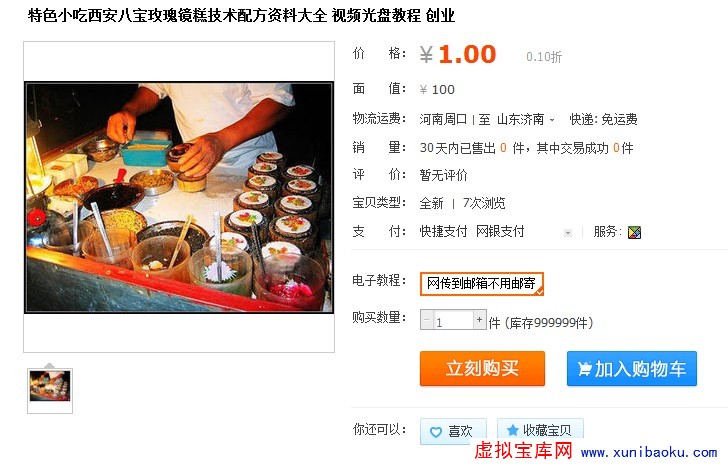
Task: Expand the payment methods dropdown arrow
Action: (568, 233)
